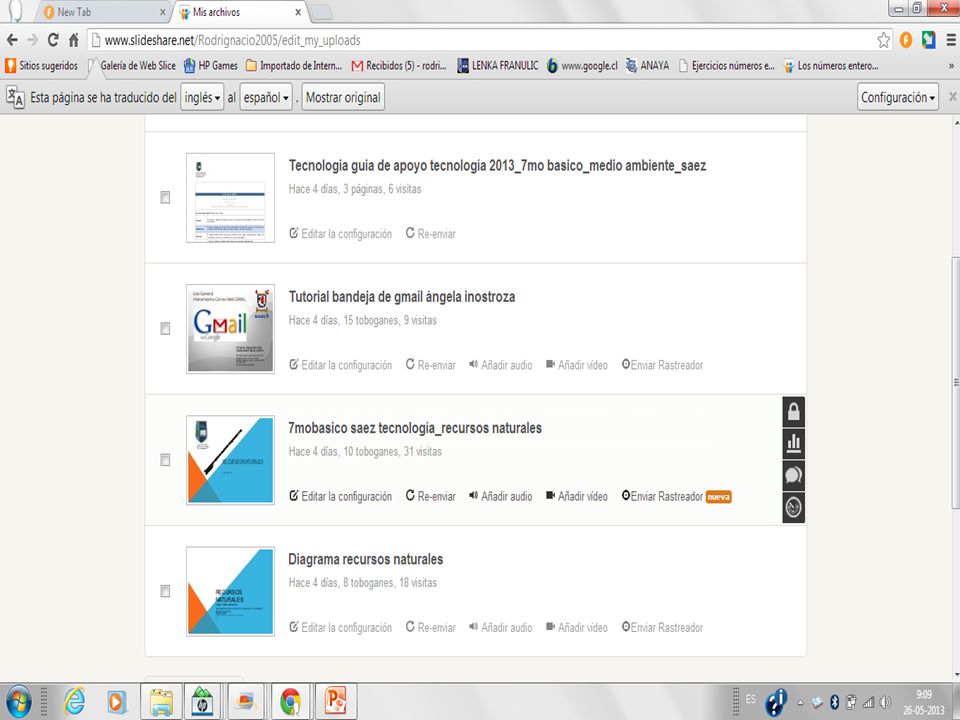
Task: Open the Galería de Web Slice bookmark
Action: tap(132, 66)
